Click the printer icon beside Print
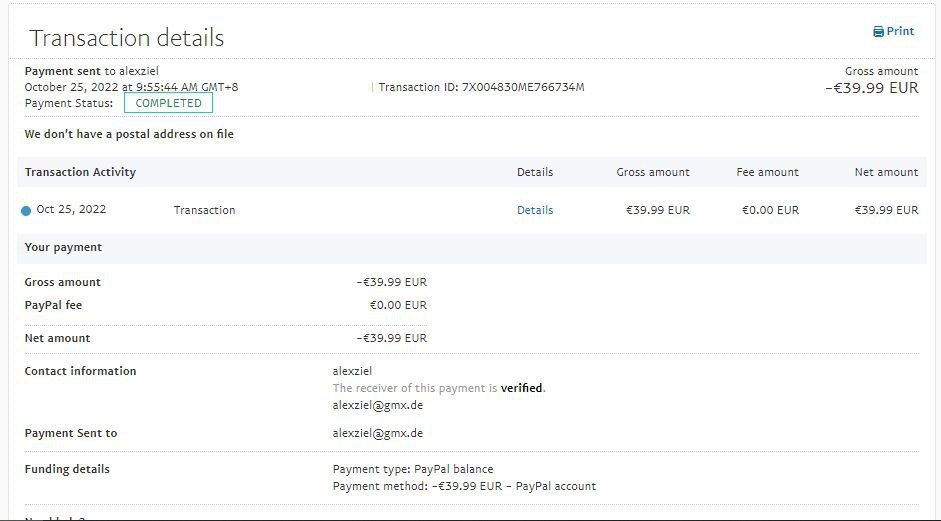Image resolution: width=941 pixels, height=521 pixels. click(x=878, y=32)
